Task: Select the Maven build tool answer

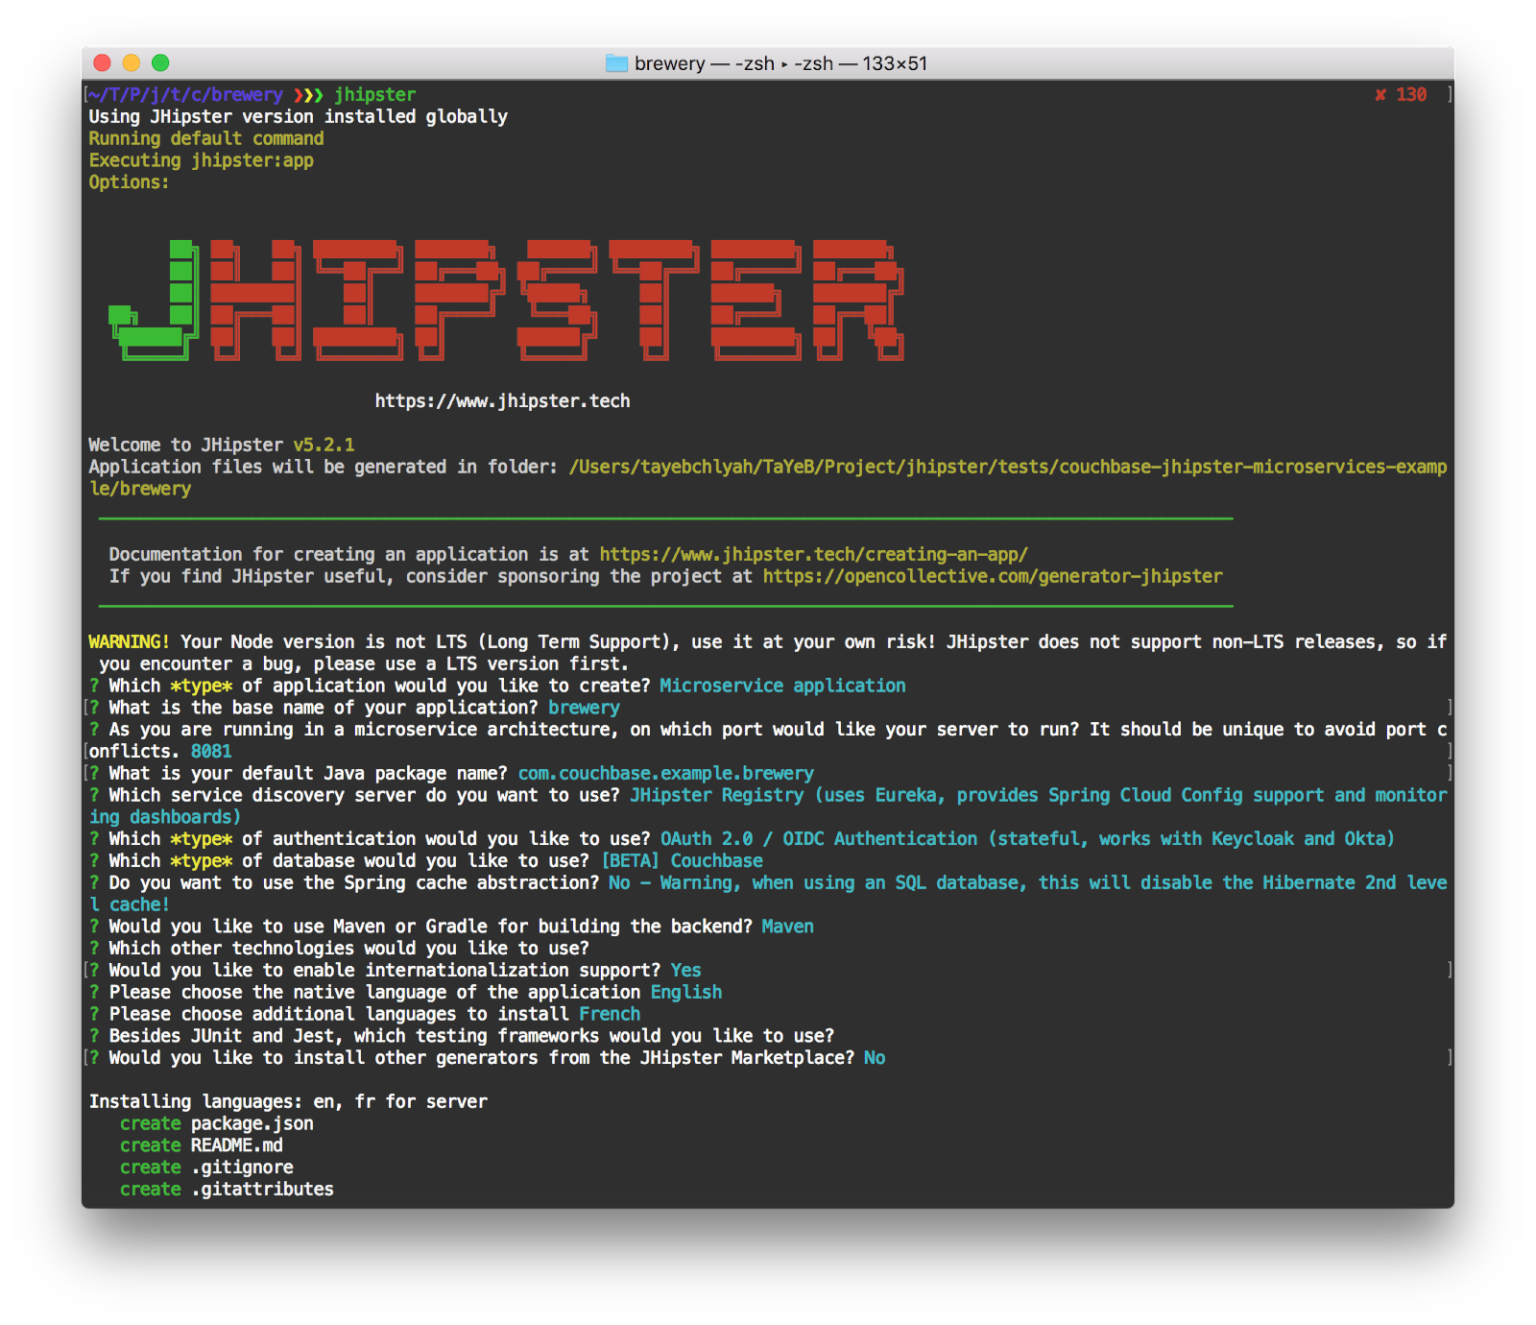Action: 787,926
